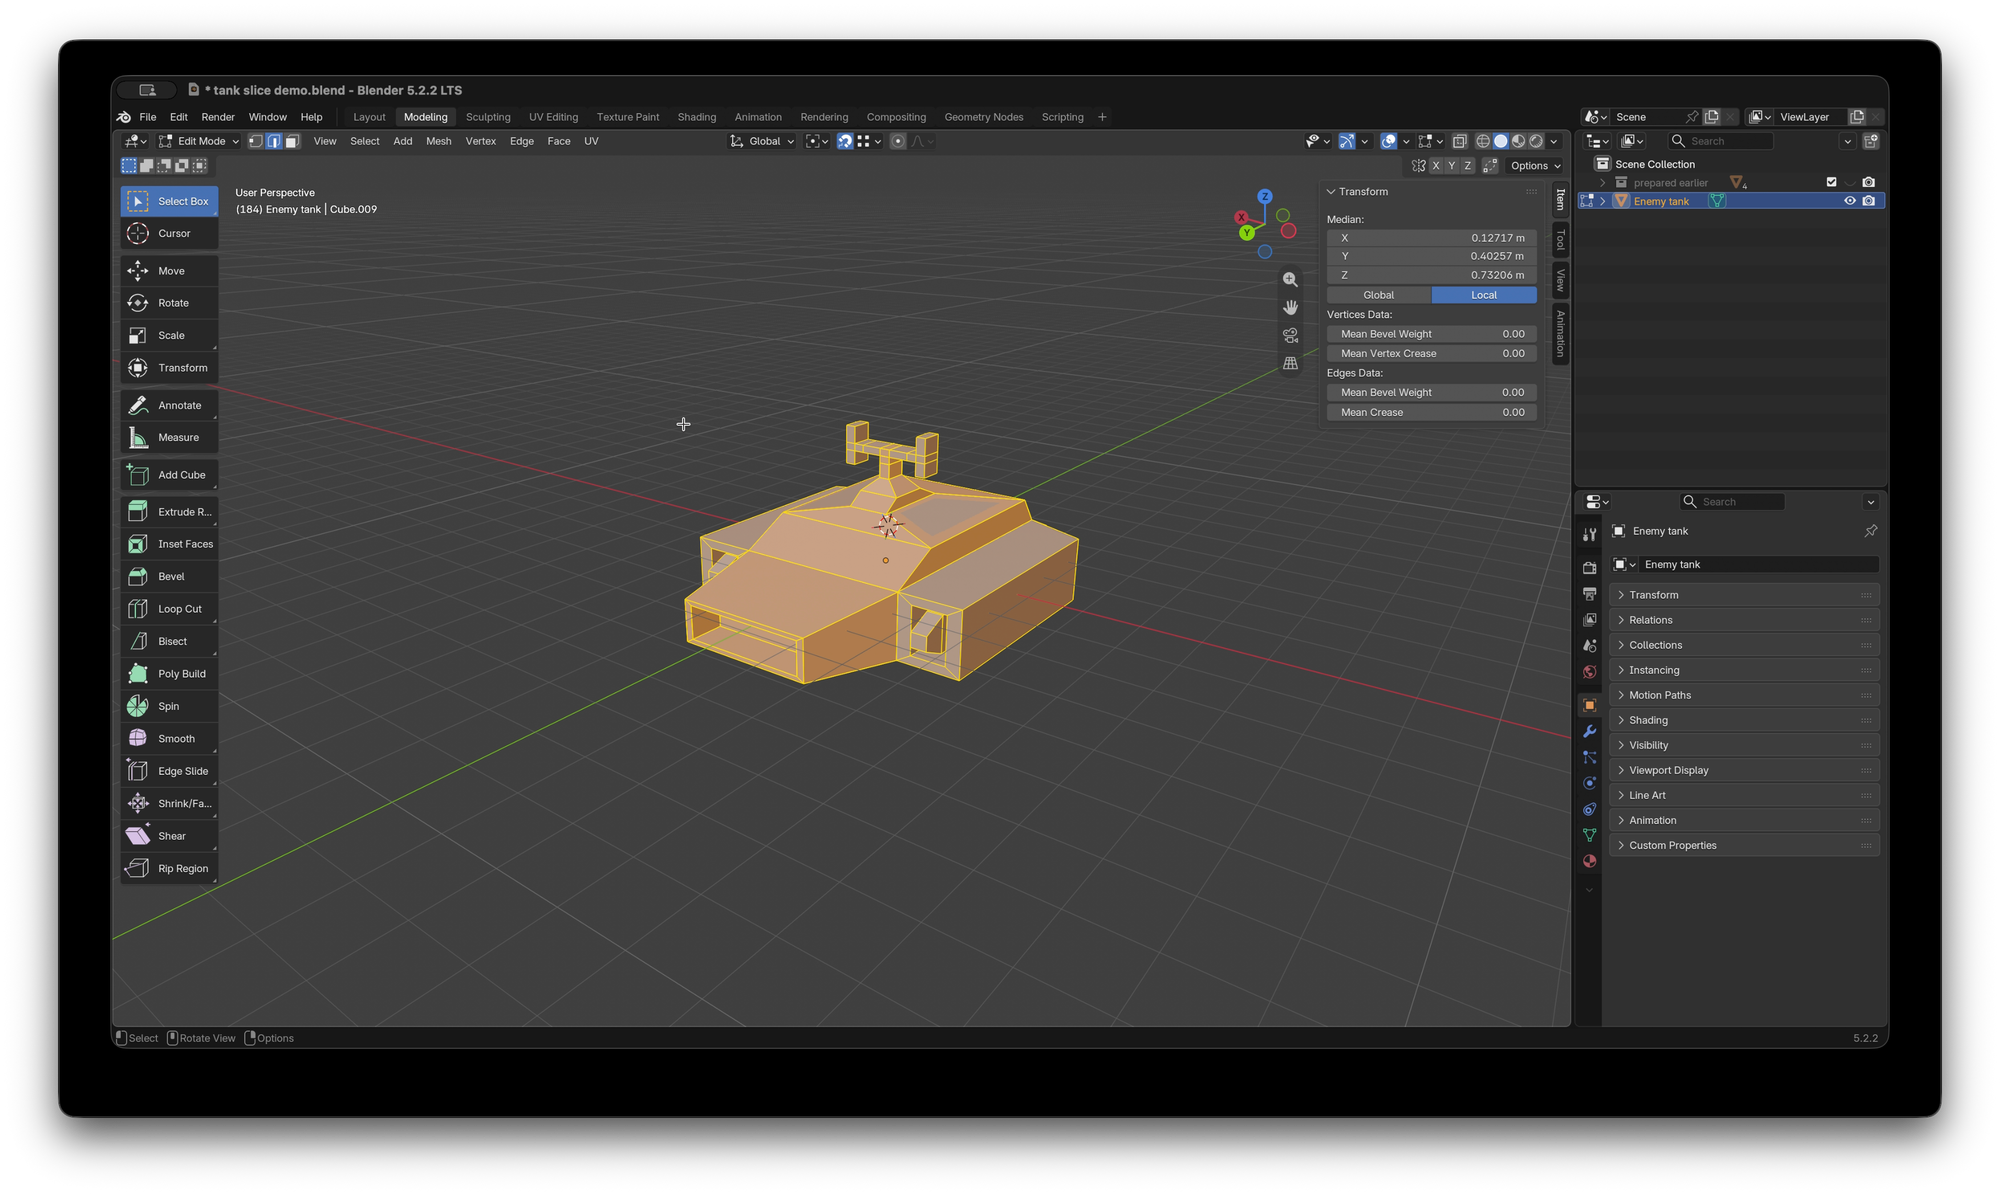
Task: Select the Cursor tool
Action: [169, 233]
